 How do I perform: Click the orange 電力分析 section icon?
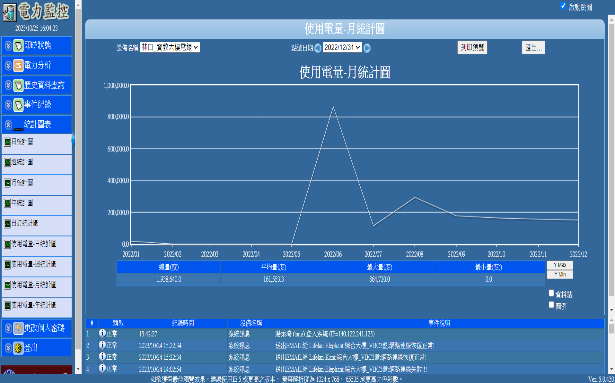pos(18,66)
